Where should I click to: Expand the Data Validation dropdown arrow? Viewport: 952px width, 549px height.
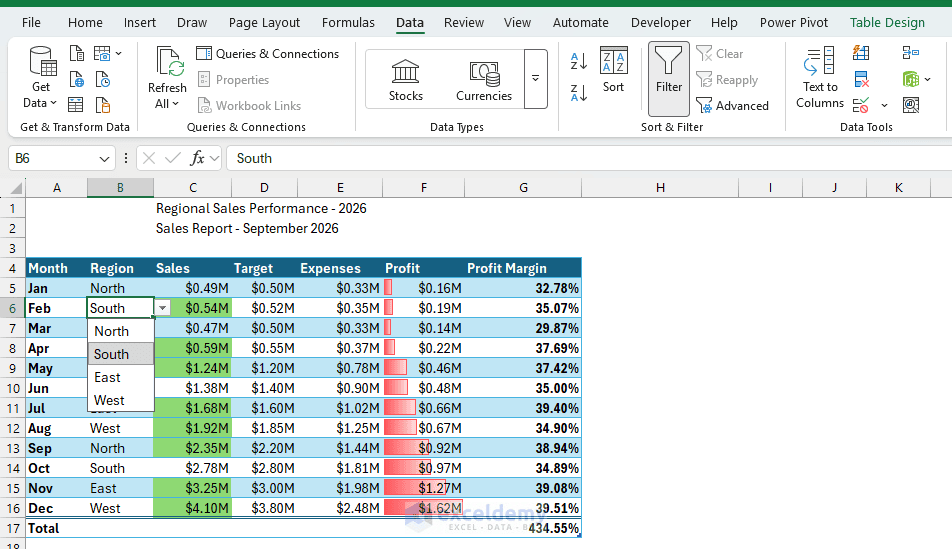[x=885, y=106]
